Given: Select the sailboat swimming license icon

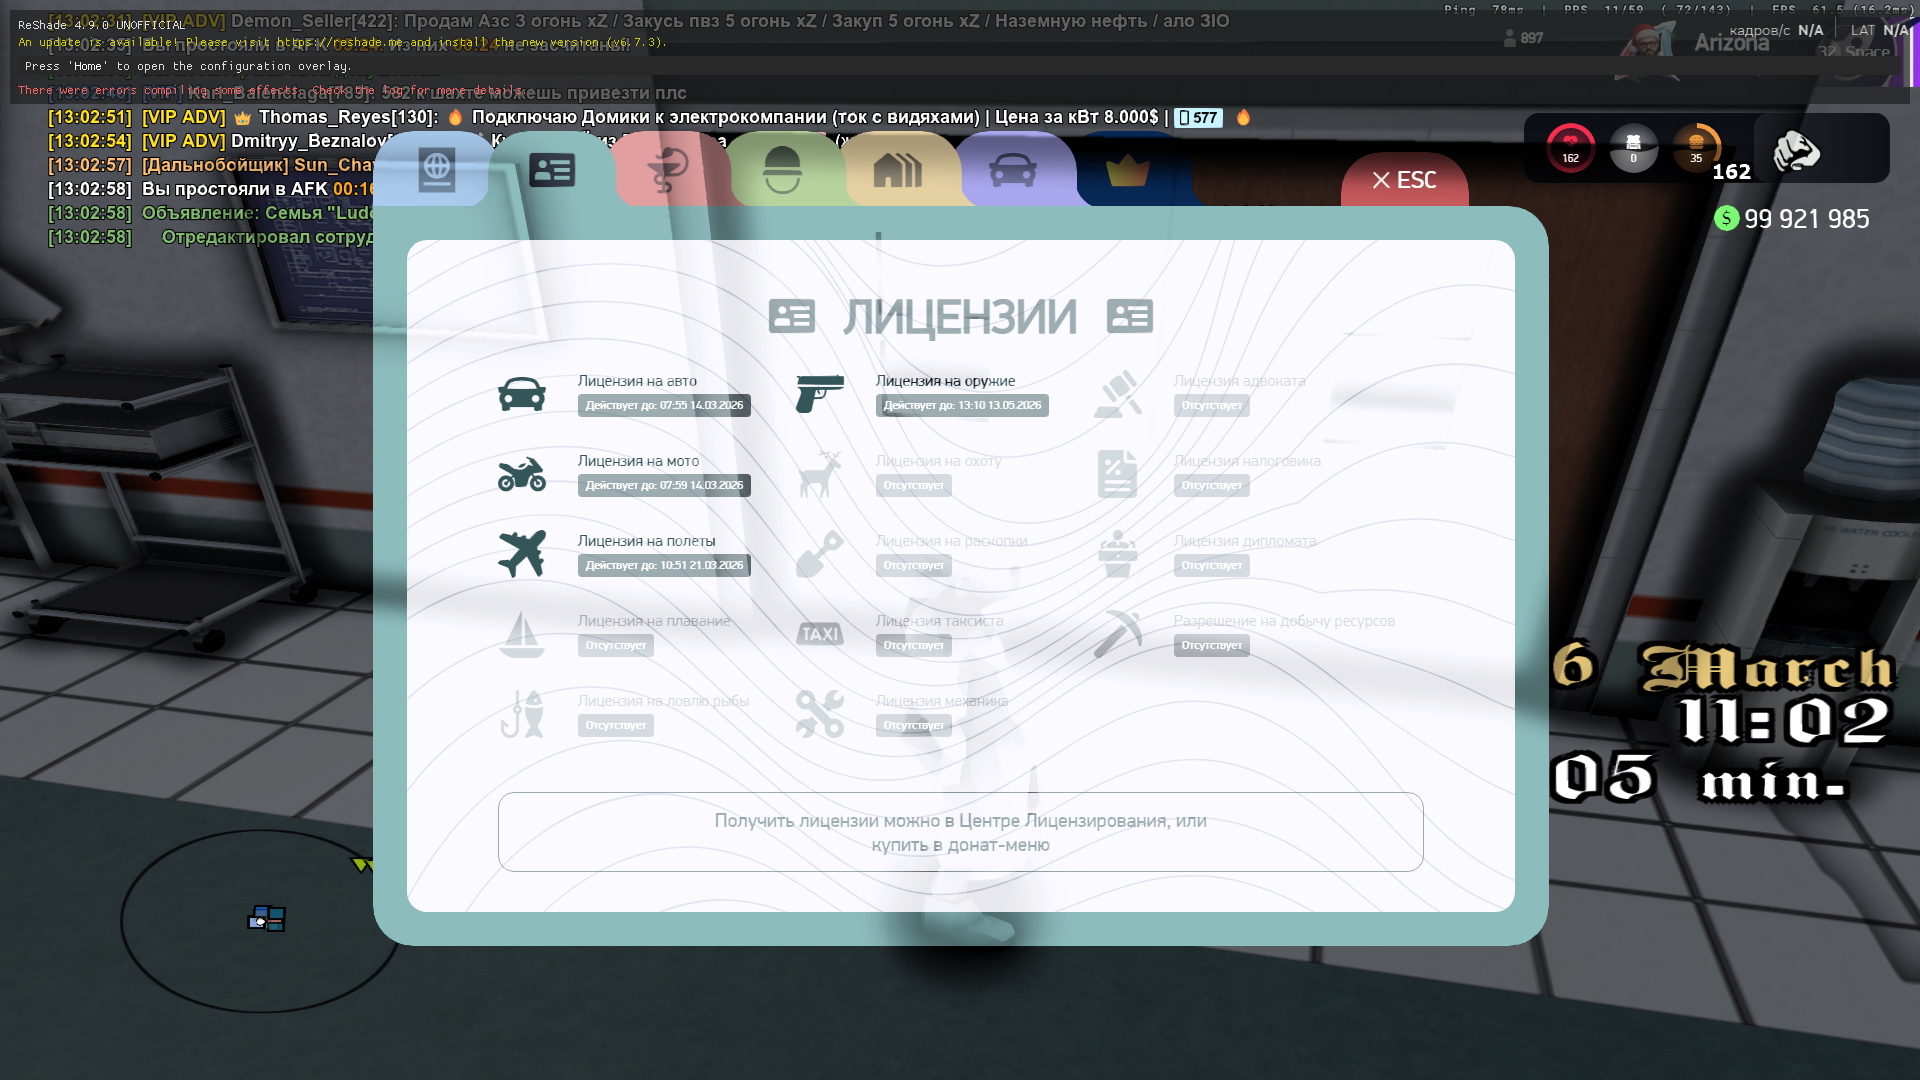Looking at the screenshot, I should click(522, 634).
